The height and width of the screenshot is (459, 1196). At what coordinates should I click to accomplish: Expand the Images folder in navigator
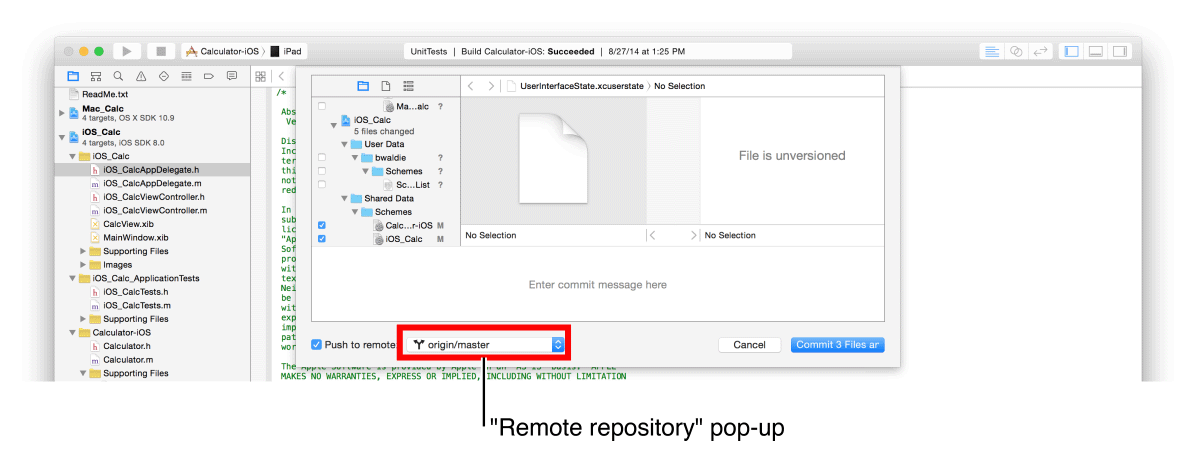pos(83,265)
